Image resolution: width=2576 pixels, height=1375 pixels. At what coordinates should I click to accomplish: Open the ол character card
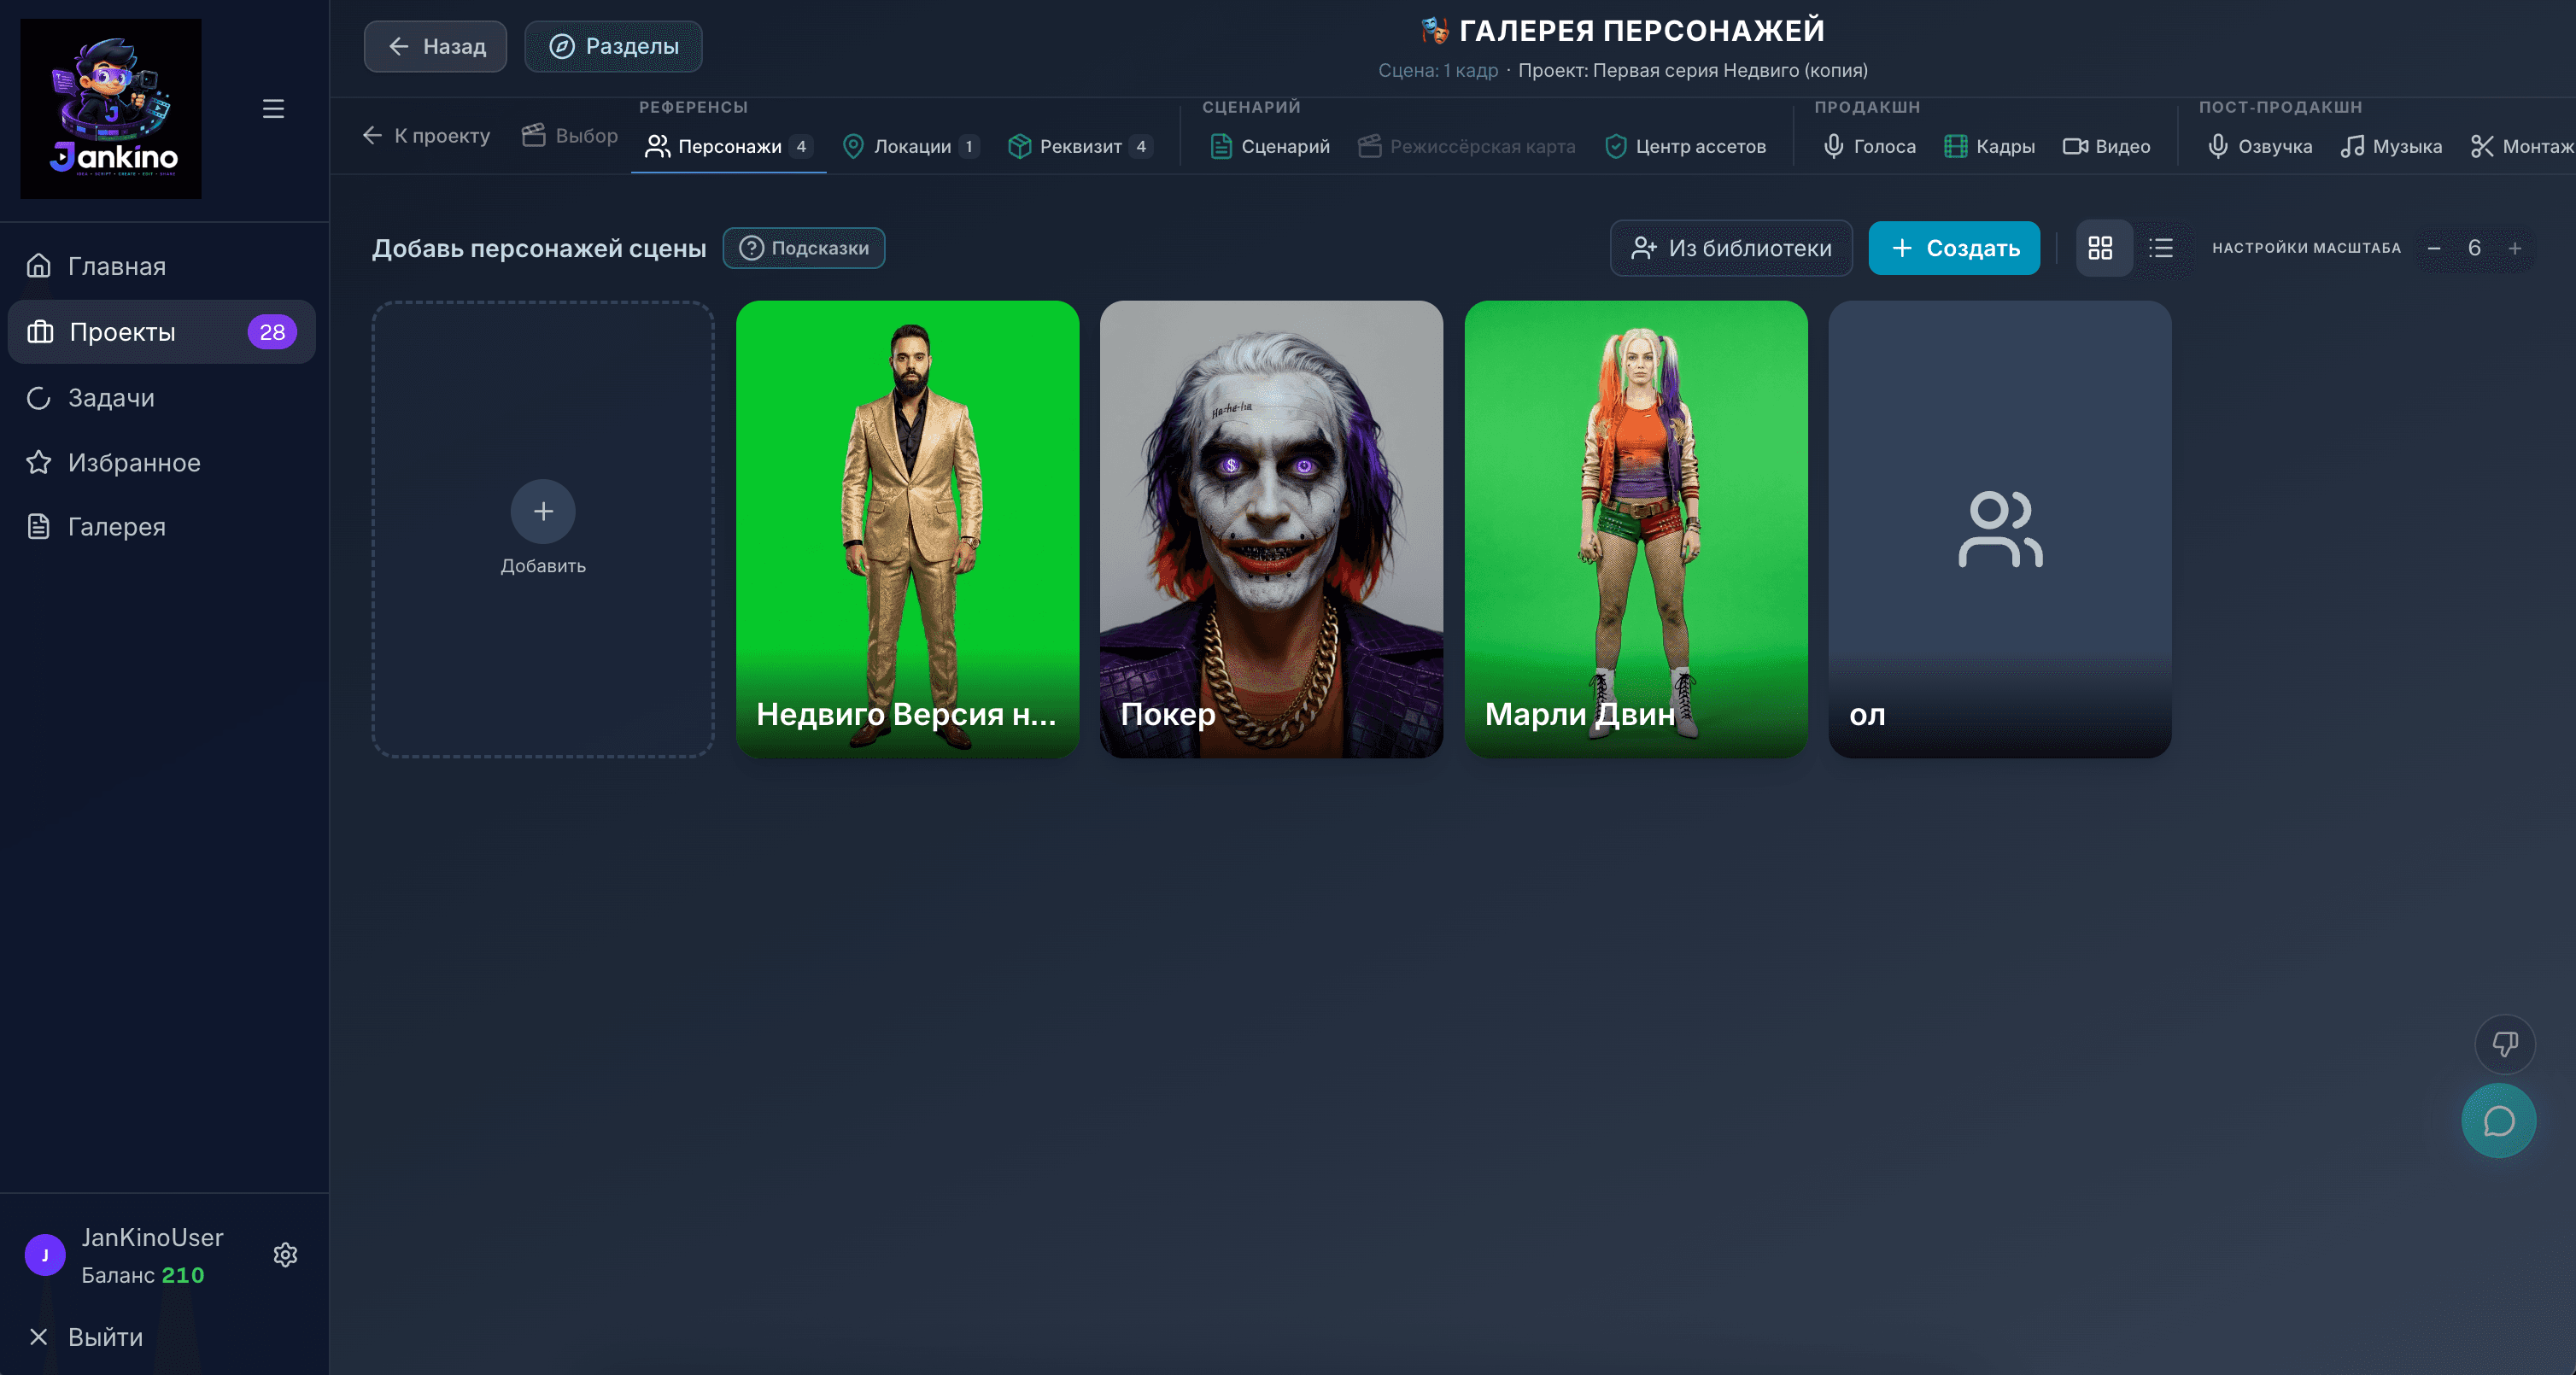pyautogui.click(x=2000, y=529)
